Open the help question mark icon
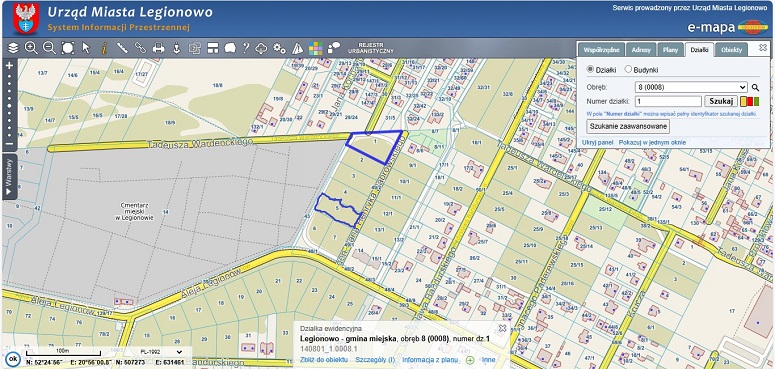Image resolution: width=775 pixels, height=369 pixels. point(246,48)
